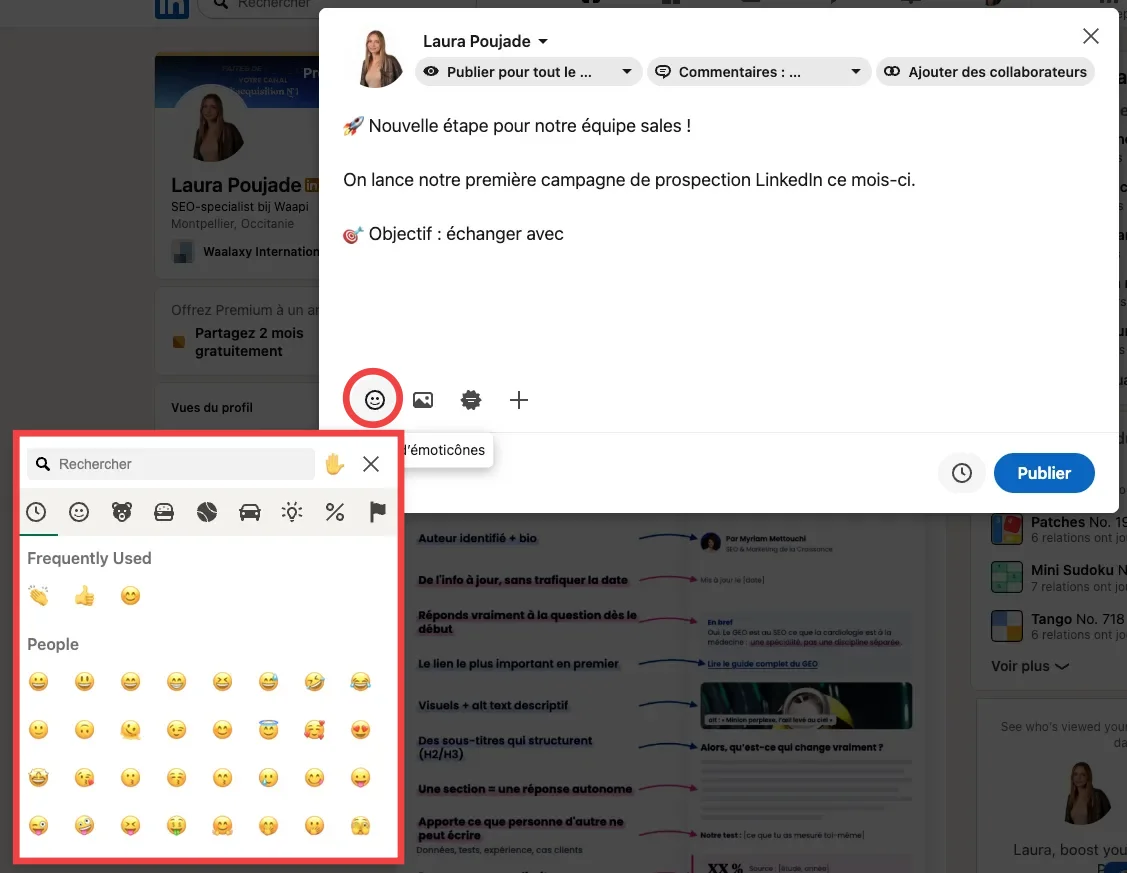Switch to the activities ball emoji tab

point(207,512)
